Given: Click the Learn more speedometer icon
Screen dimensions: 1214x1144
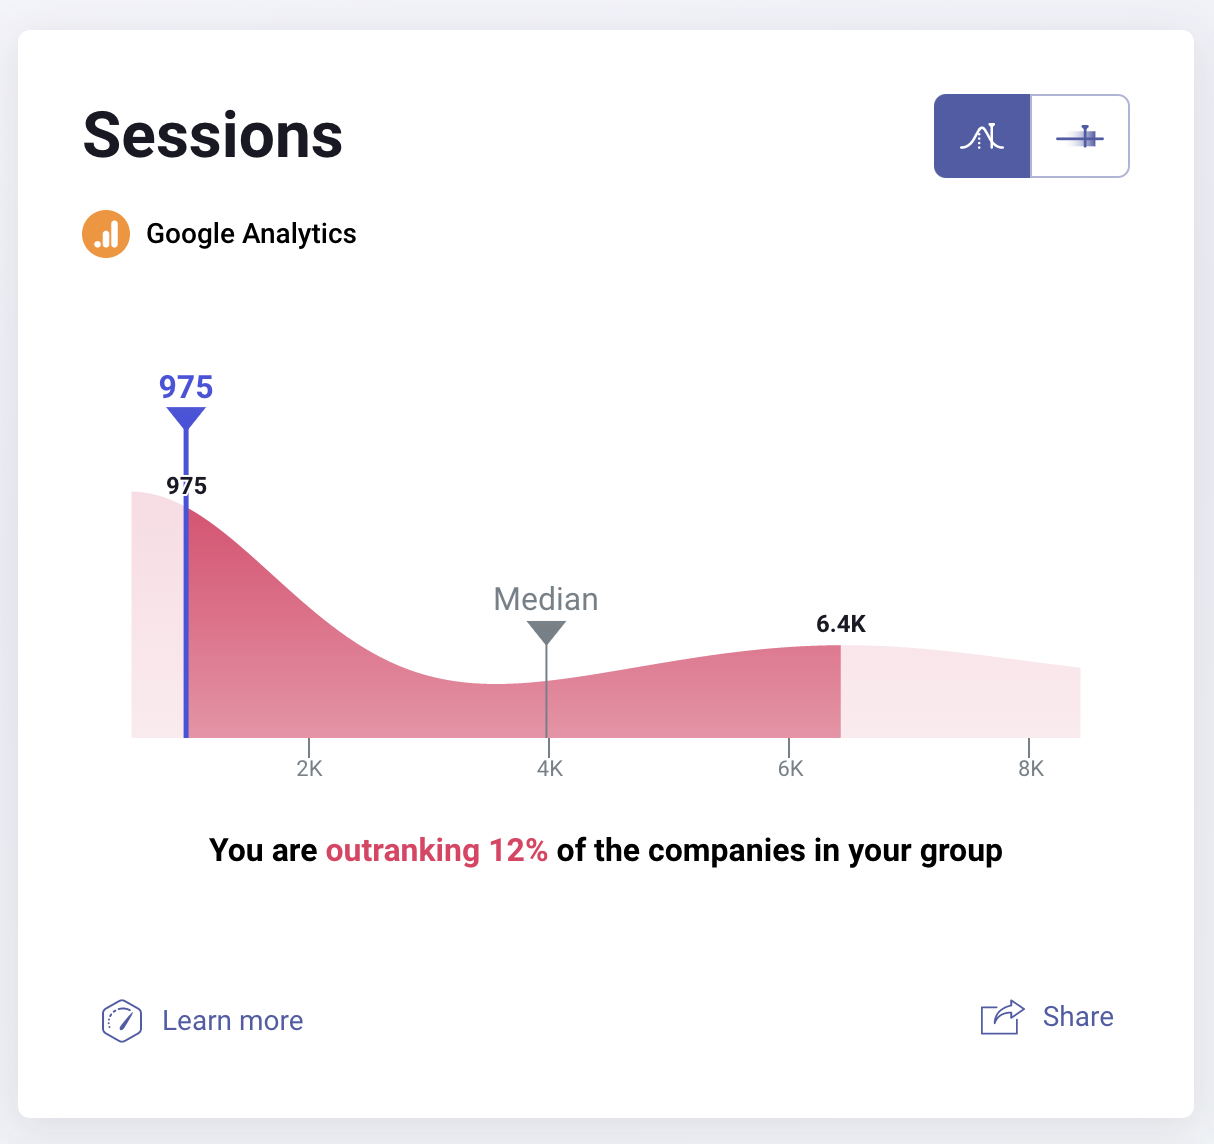Looking at the screenshot, I should [x=122, y=1020].
